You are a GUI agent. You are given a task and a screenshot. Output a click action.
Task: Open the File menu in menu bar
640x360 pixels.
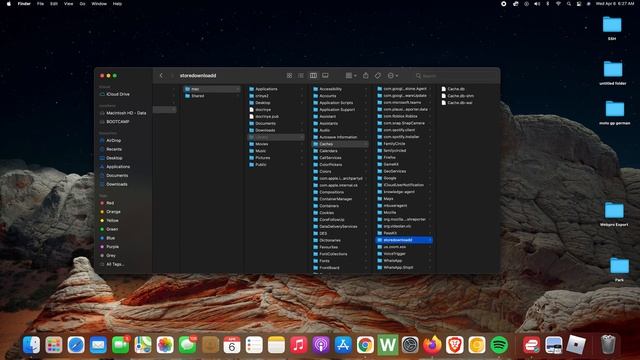point(40,4)
